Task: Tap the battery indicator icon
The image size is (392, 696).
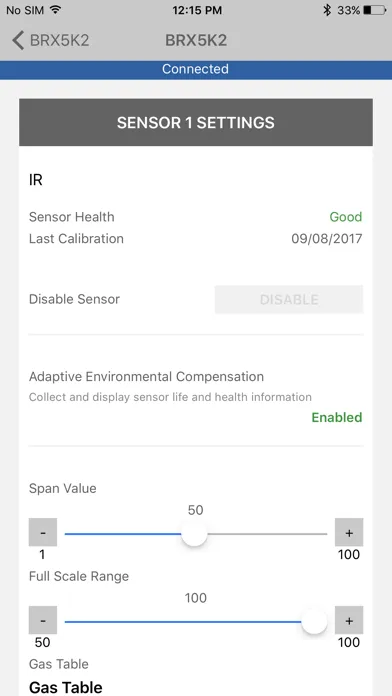Action: (375, 10)
